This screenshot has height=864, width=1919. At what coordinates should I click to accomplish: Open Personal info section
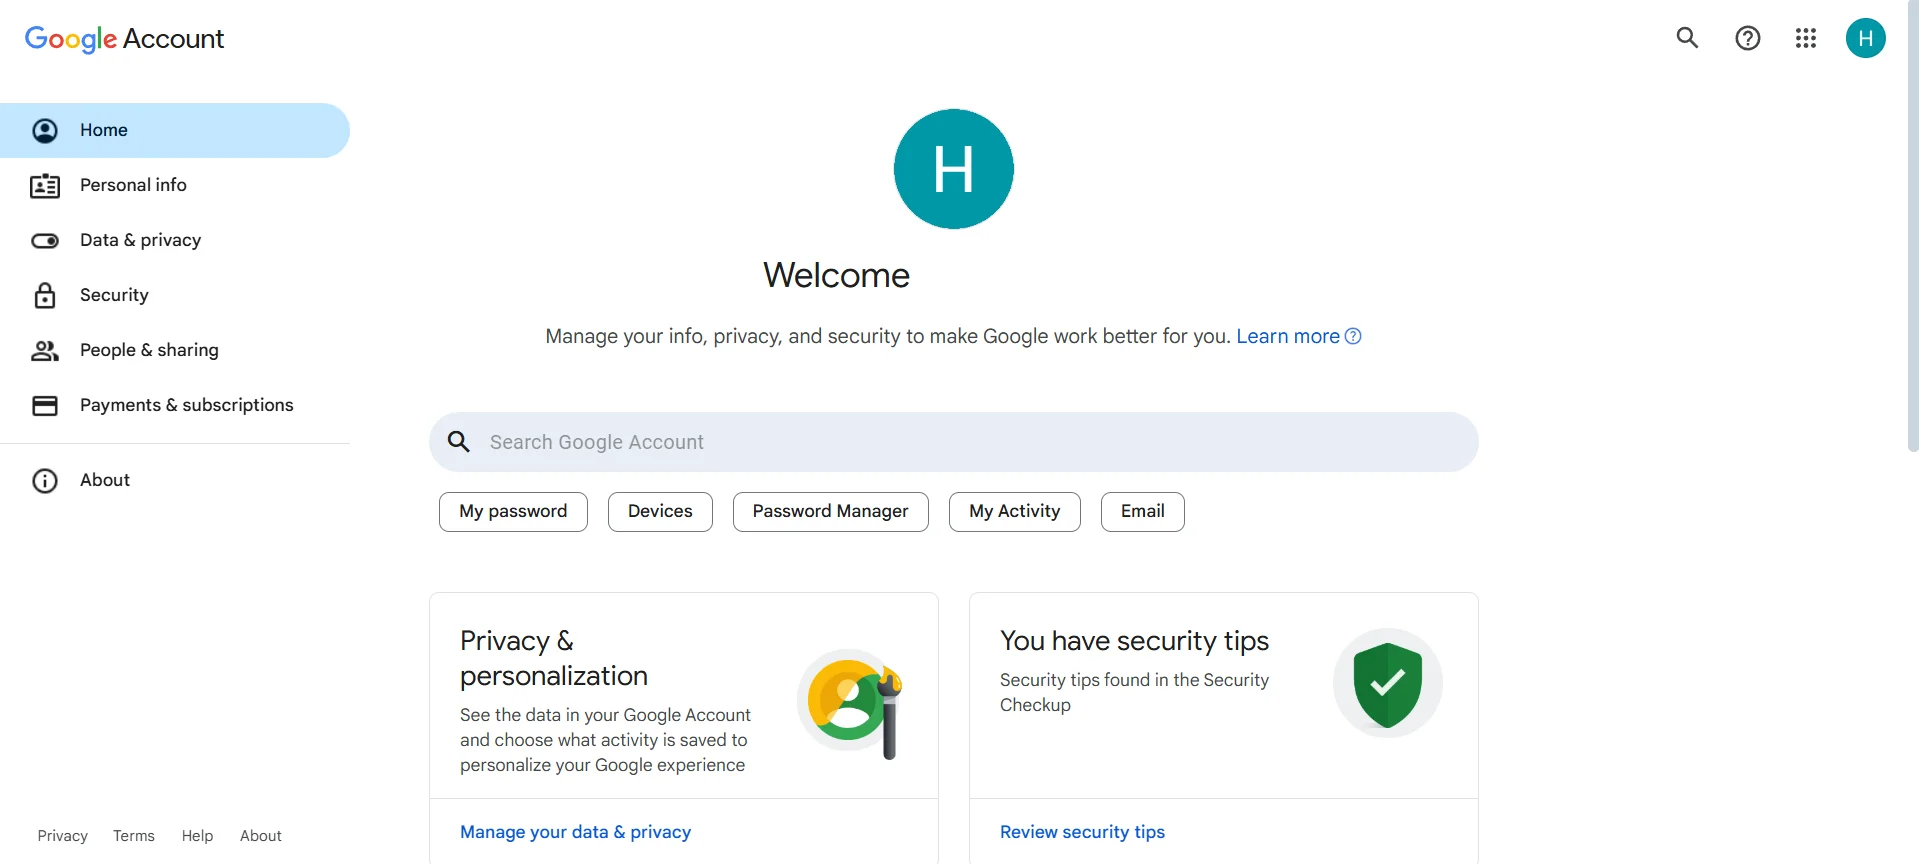pyautogui.click(x=175, y=185)
